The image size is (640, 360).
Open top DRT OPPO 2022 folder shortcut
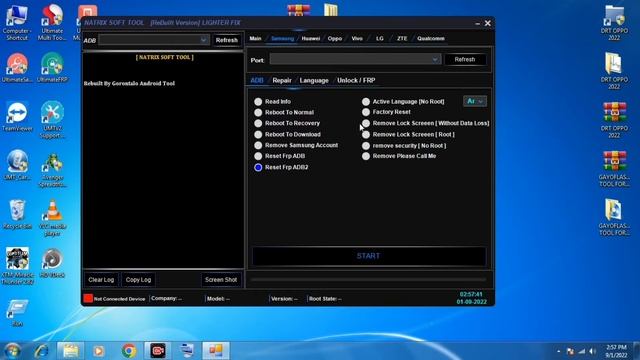[614, 23]
